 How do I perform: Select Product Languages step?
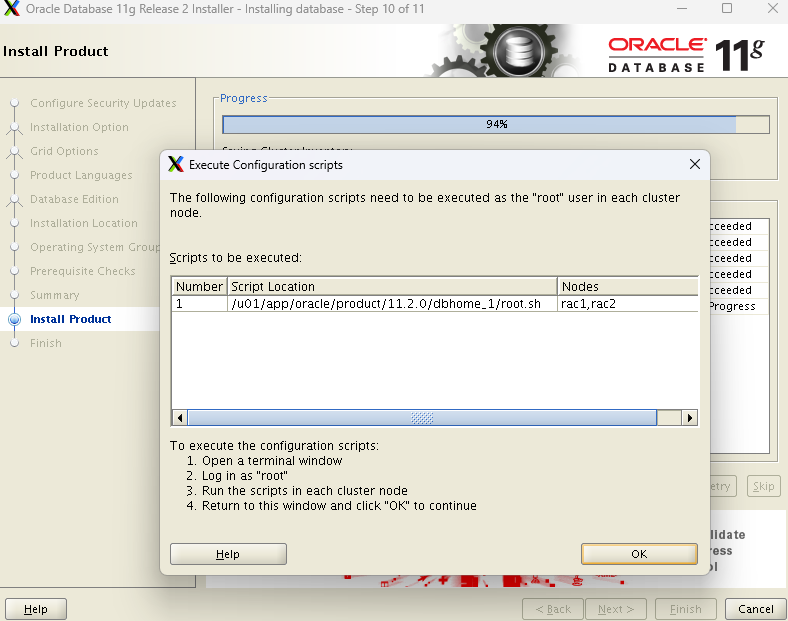(x=81, y=175)
